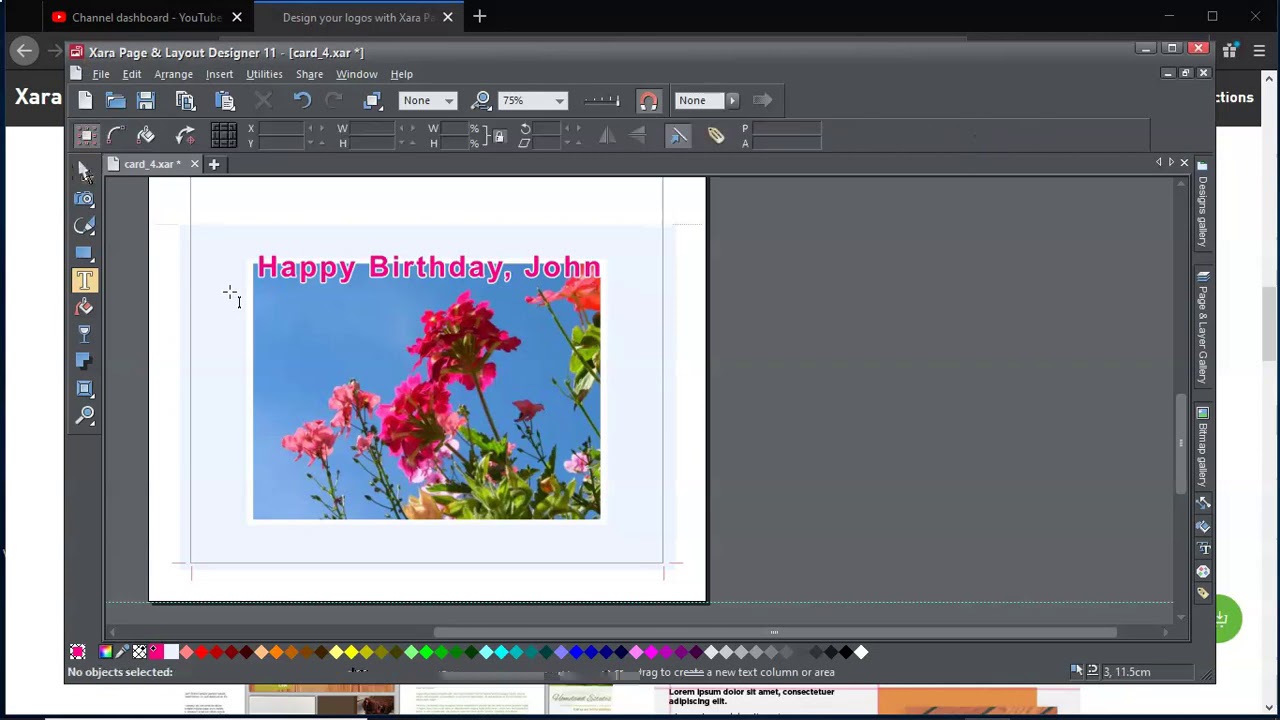Open the Edit menu
Screen dimensions: 1280x720
click(x=132, y=74)
